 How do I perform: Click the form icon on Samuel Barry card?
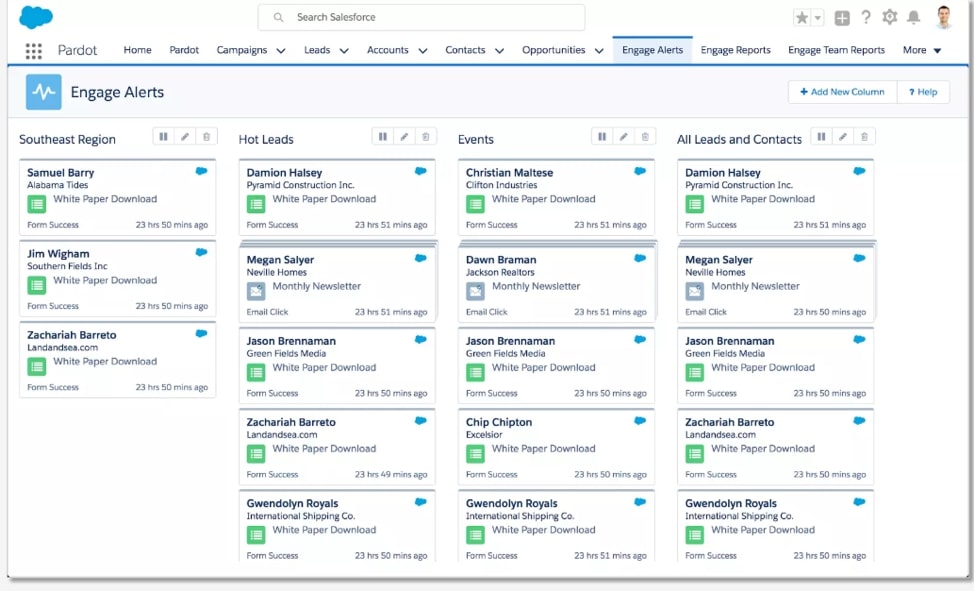(x=37, y=204)
